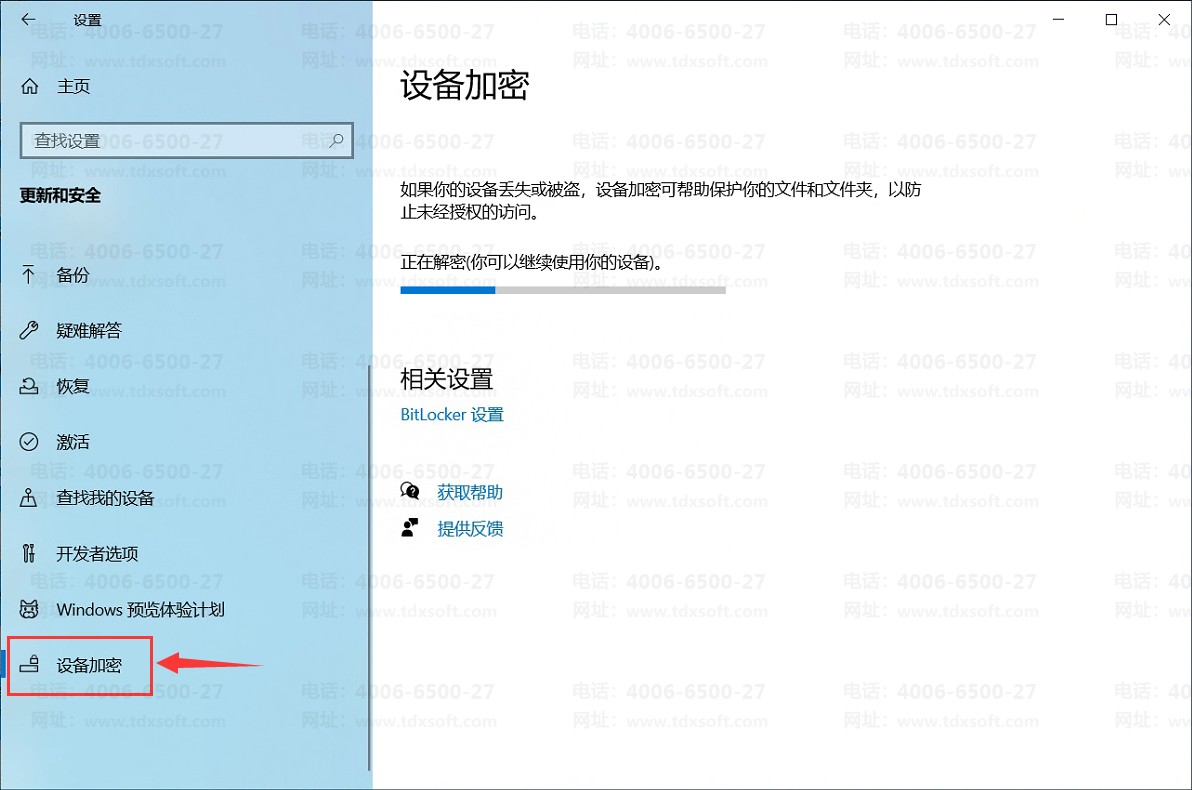Click the 恢复 recovery icon
This screenshot has width=1192, height=790.
point(29,386)
